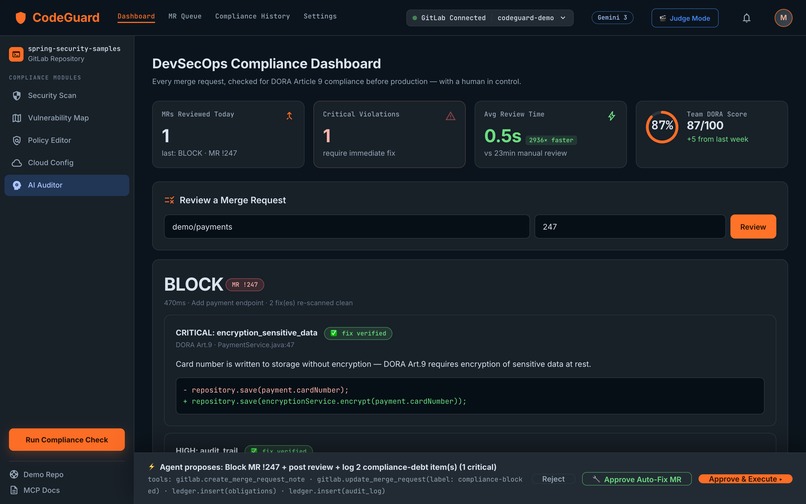Click the Vulnerability Map icon
Viewport: 806px width, 504px height.
[x=17, y=118]
